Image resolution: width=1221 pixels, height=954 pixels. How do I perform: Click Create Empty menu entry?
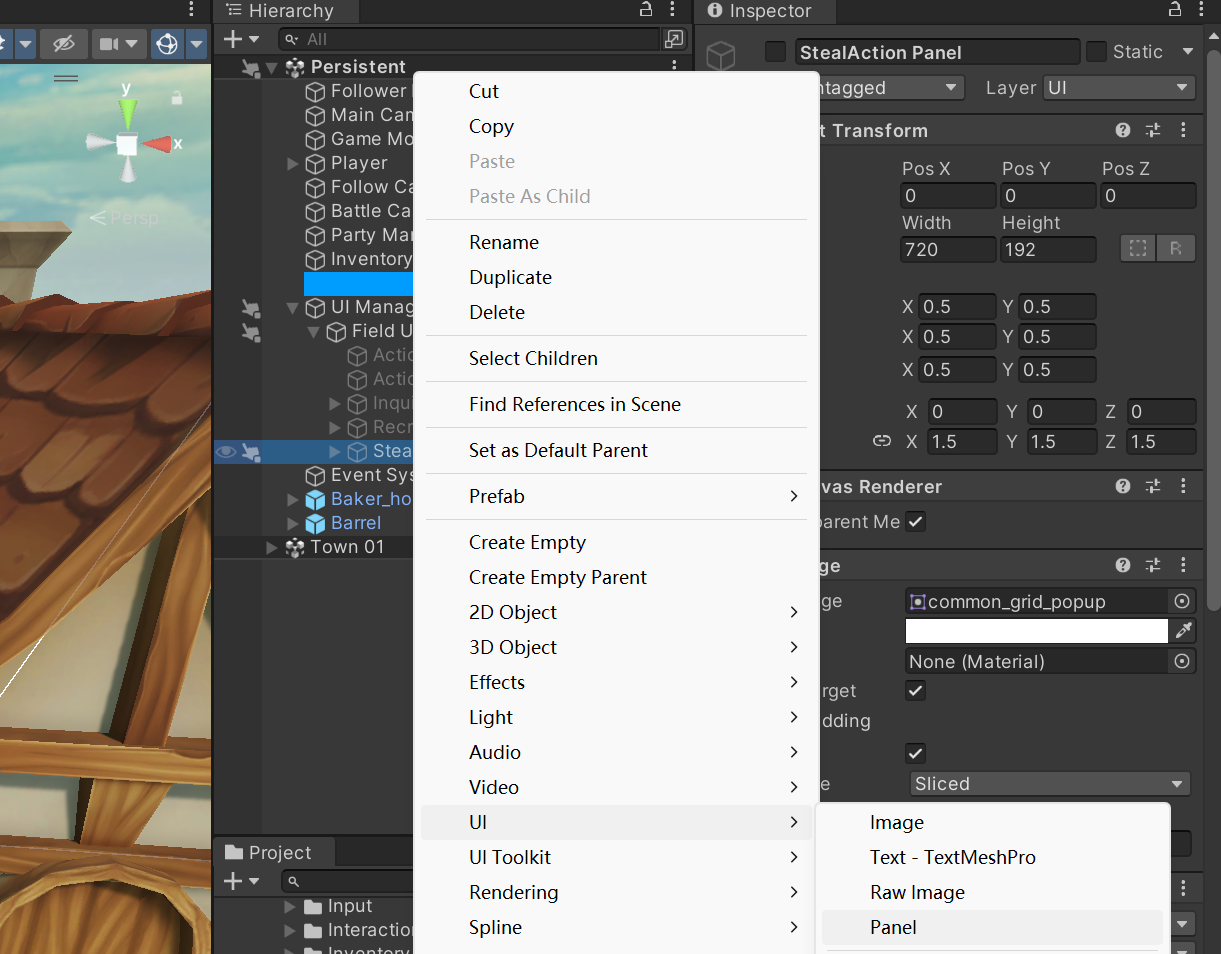(527, 542)
